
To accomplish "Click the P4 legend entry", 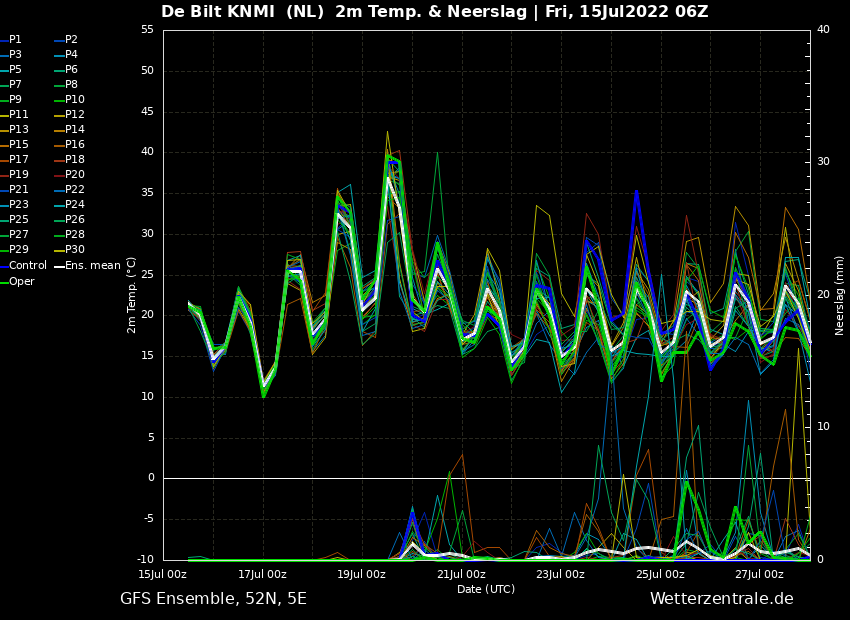I will coord(66,55).
